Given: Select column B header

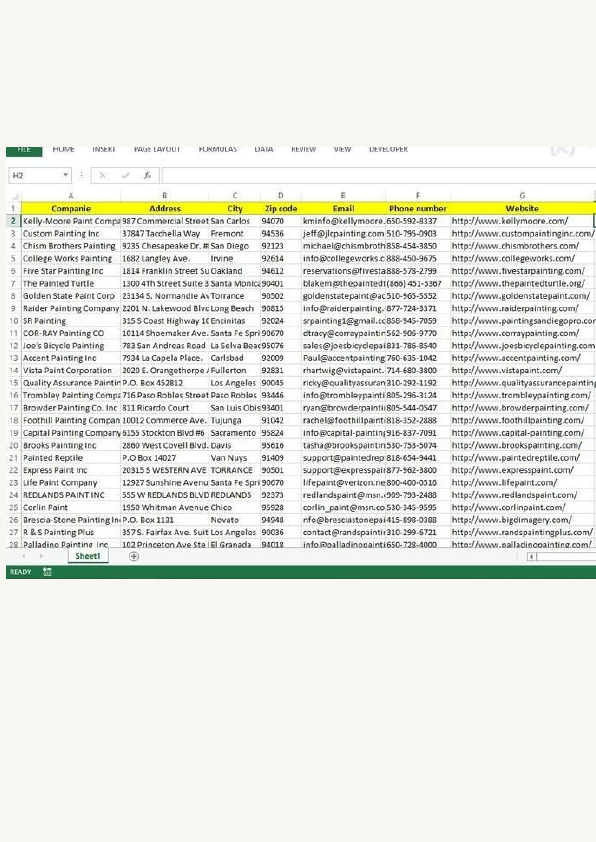Looking at the screenshot, I should pyautogui.click(x=164, y=195).
